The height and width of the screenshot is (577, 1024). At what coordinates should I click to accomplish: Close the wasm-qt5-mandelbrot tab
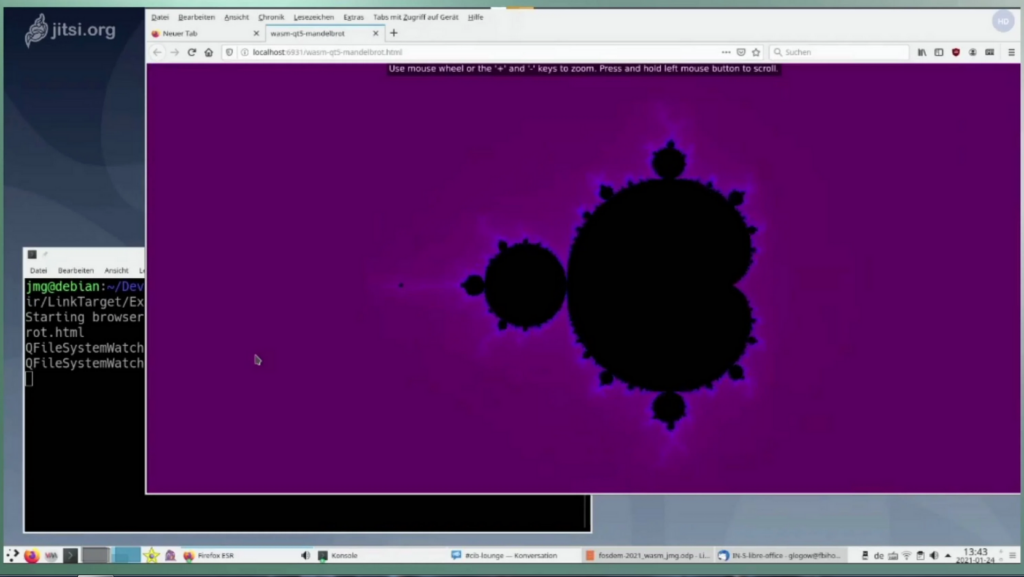376,33
